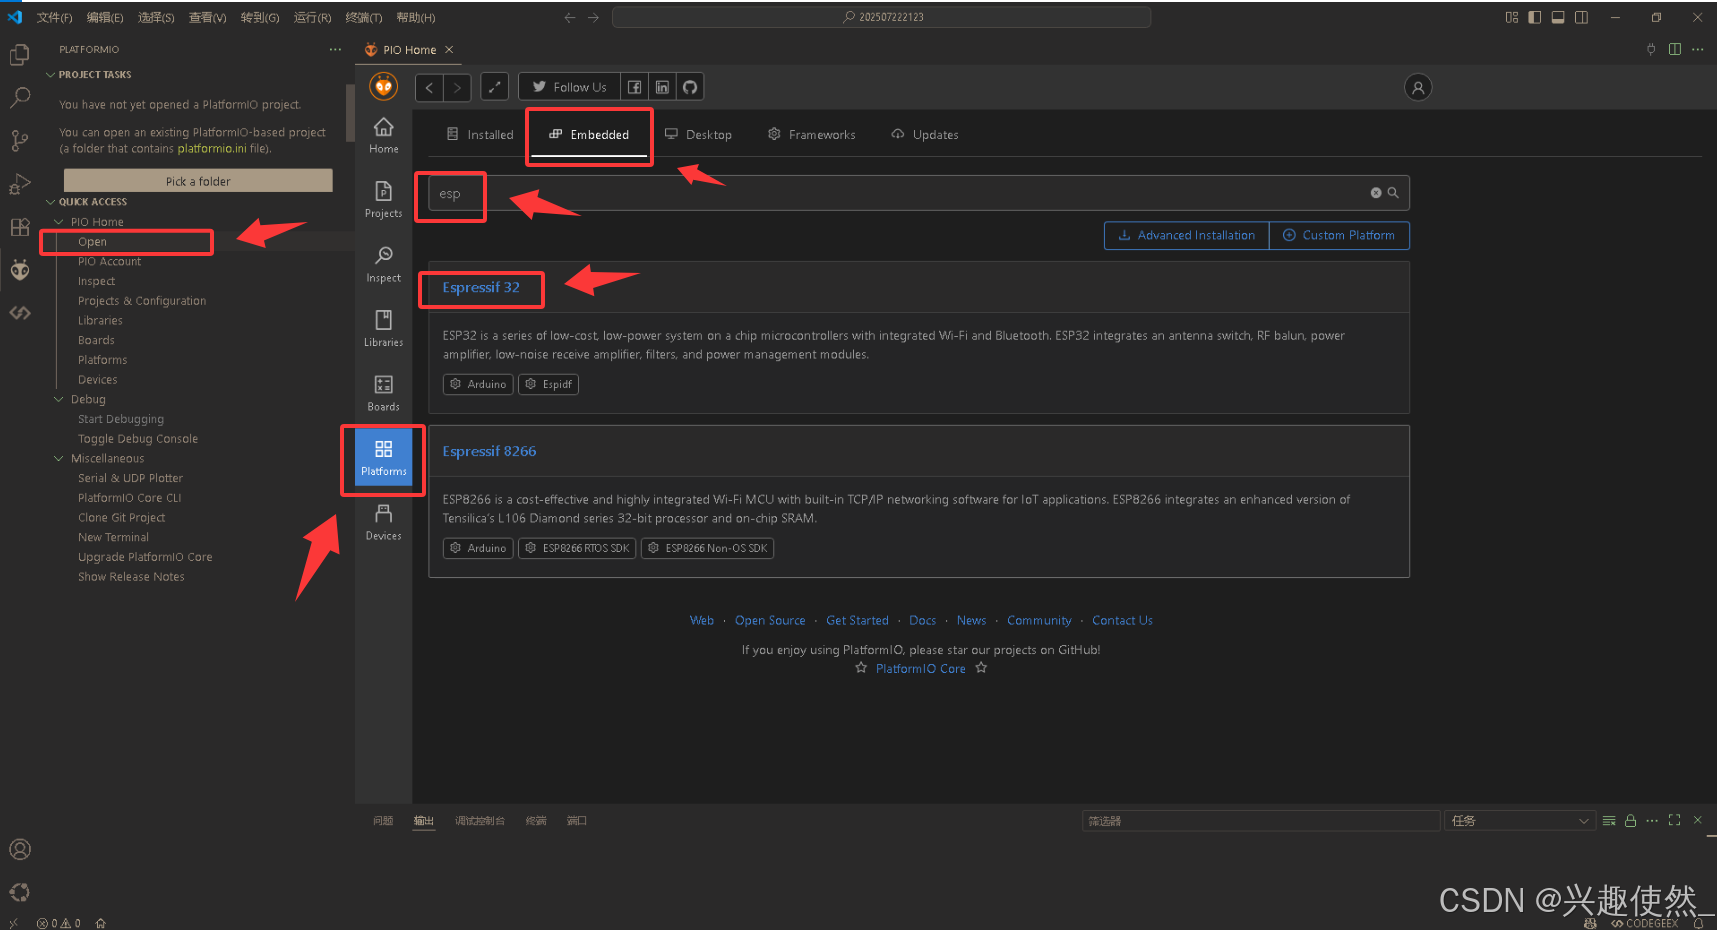1719x931 pixels.
Task: Select Upgrade PlatformIO Core item
Action: [x=145, y=557]
